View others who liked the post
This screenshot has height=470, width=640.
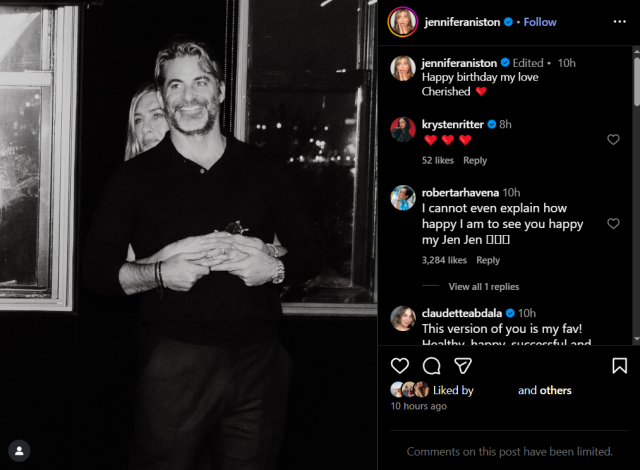coord(556,390)
